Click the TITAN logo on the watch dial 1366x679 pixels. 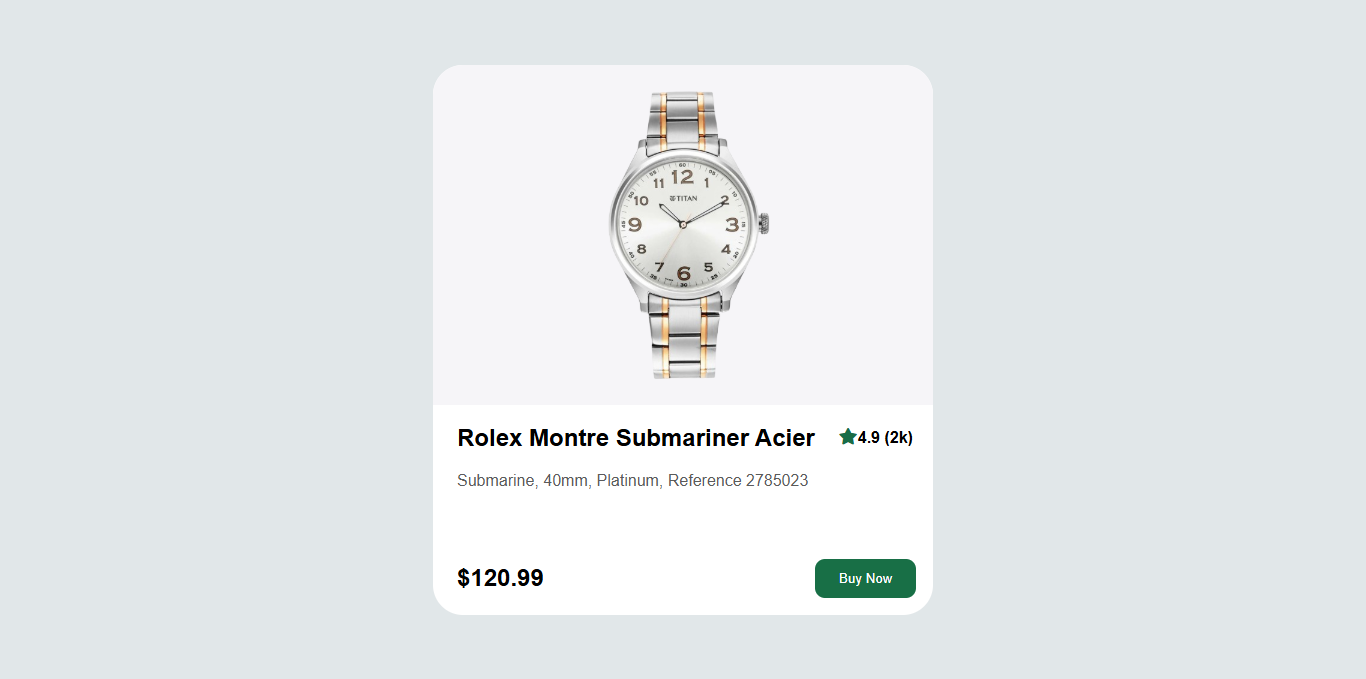[683, 198]
